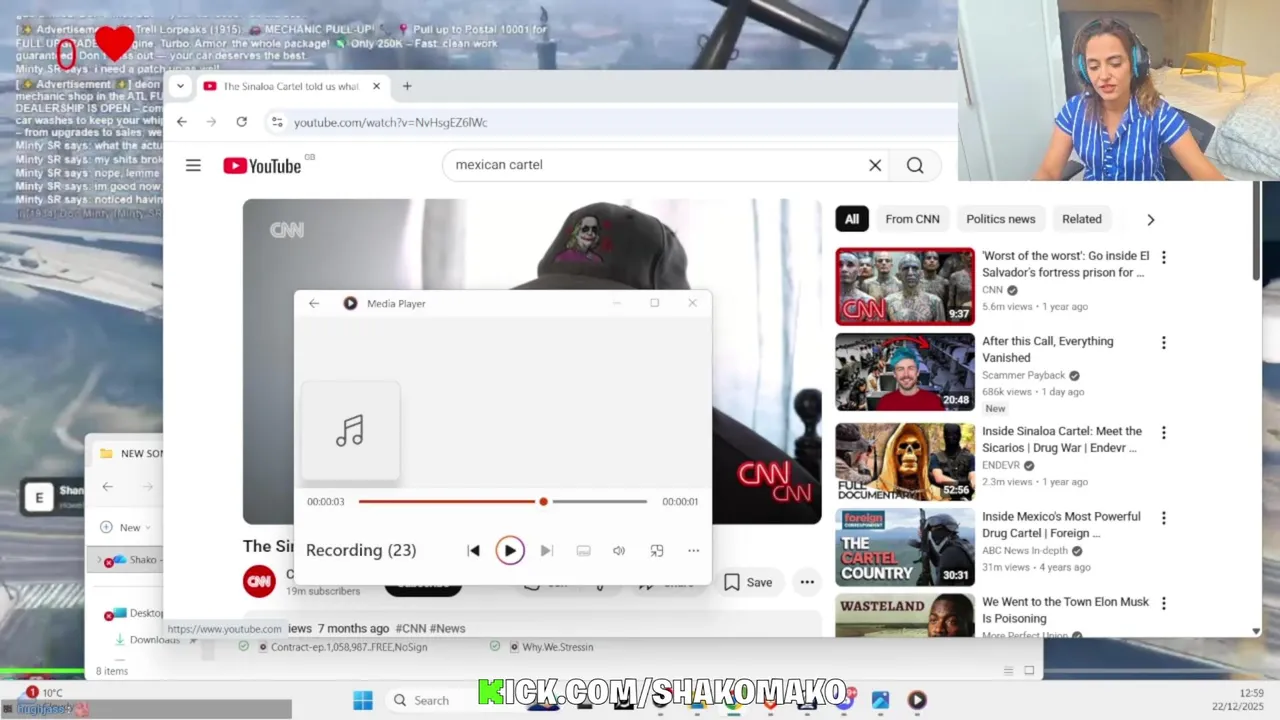Open options menu for 'After this Call' video
Screen dimensions: 1280x720
(x=1163, y=343)
